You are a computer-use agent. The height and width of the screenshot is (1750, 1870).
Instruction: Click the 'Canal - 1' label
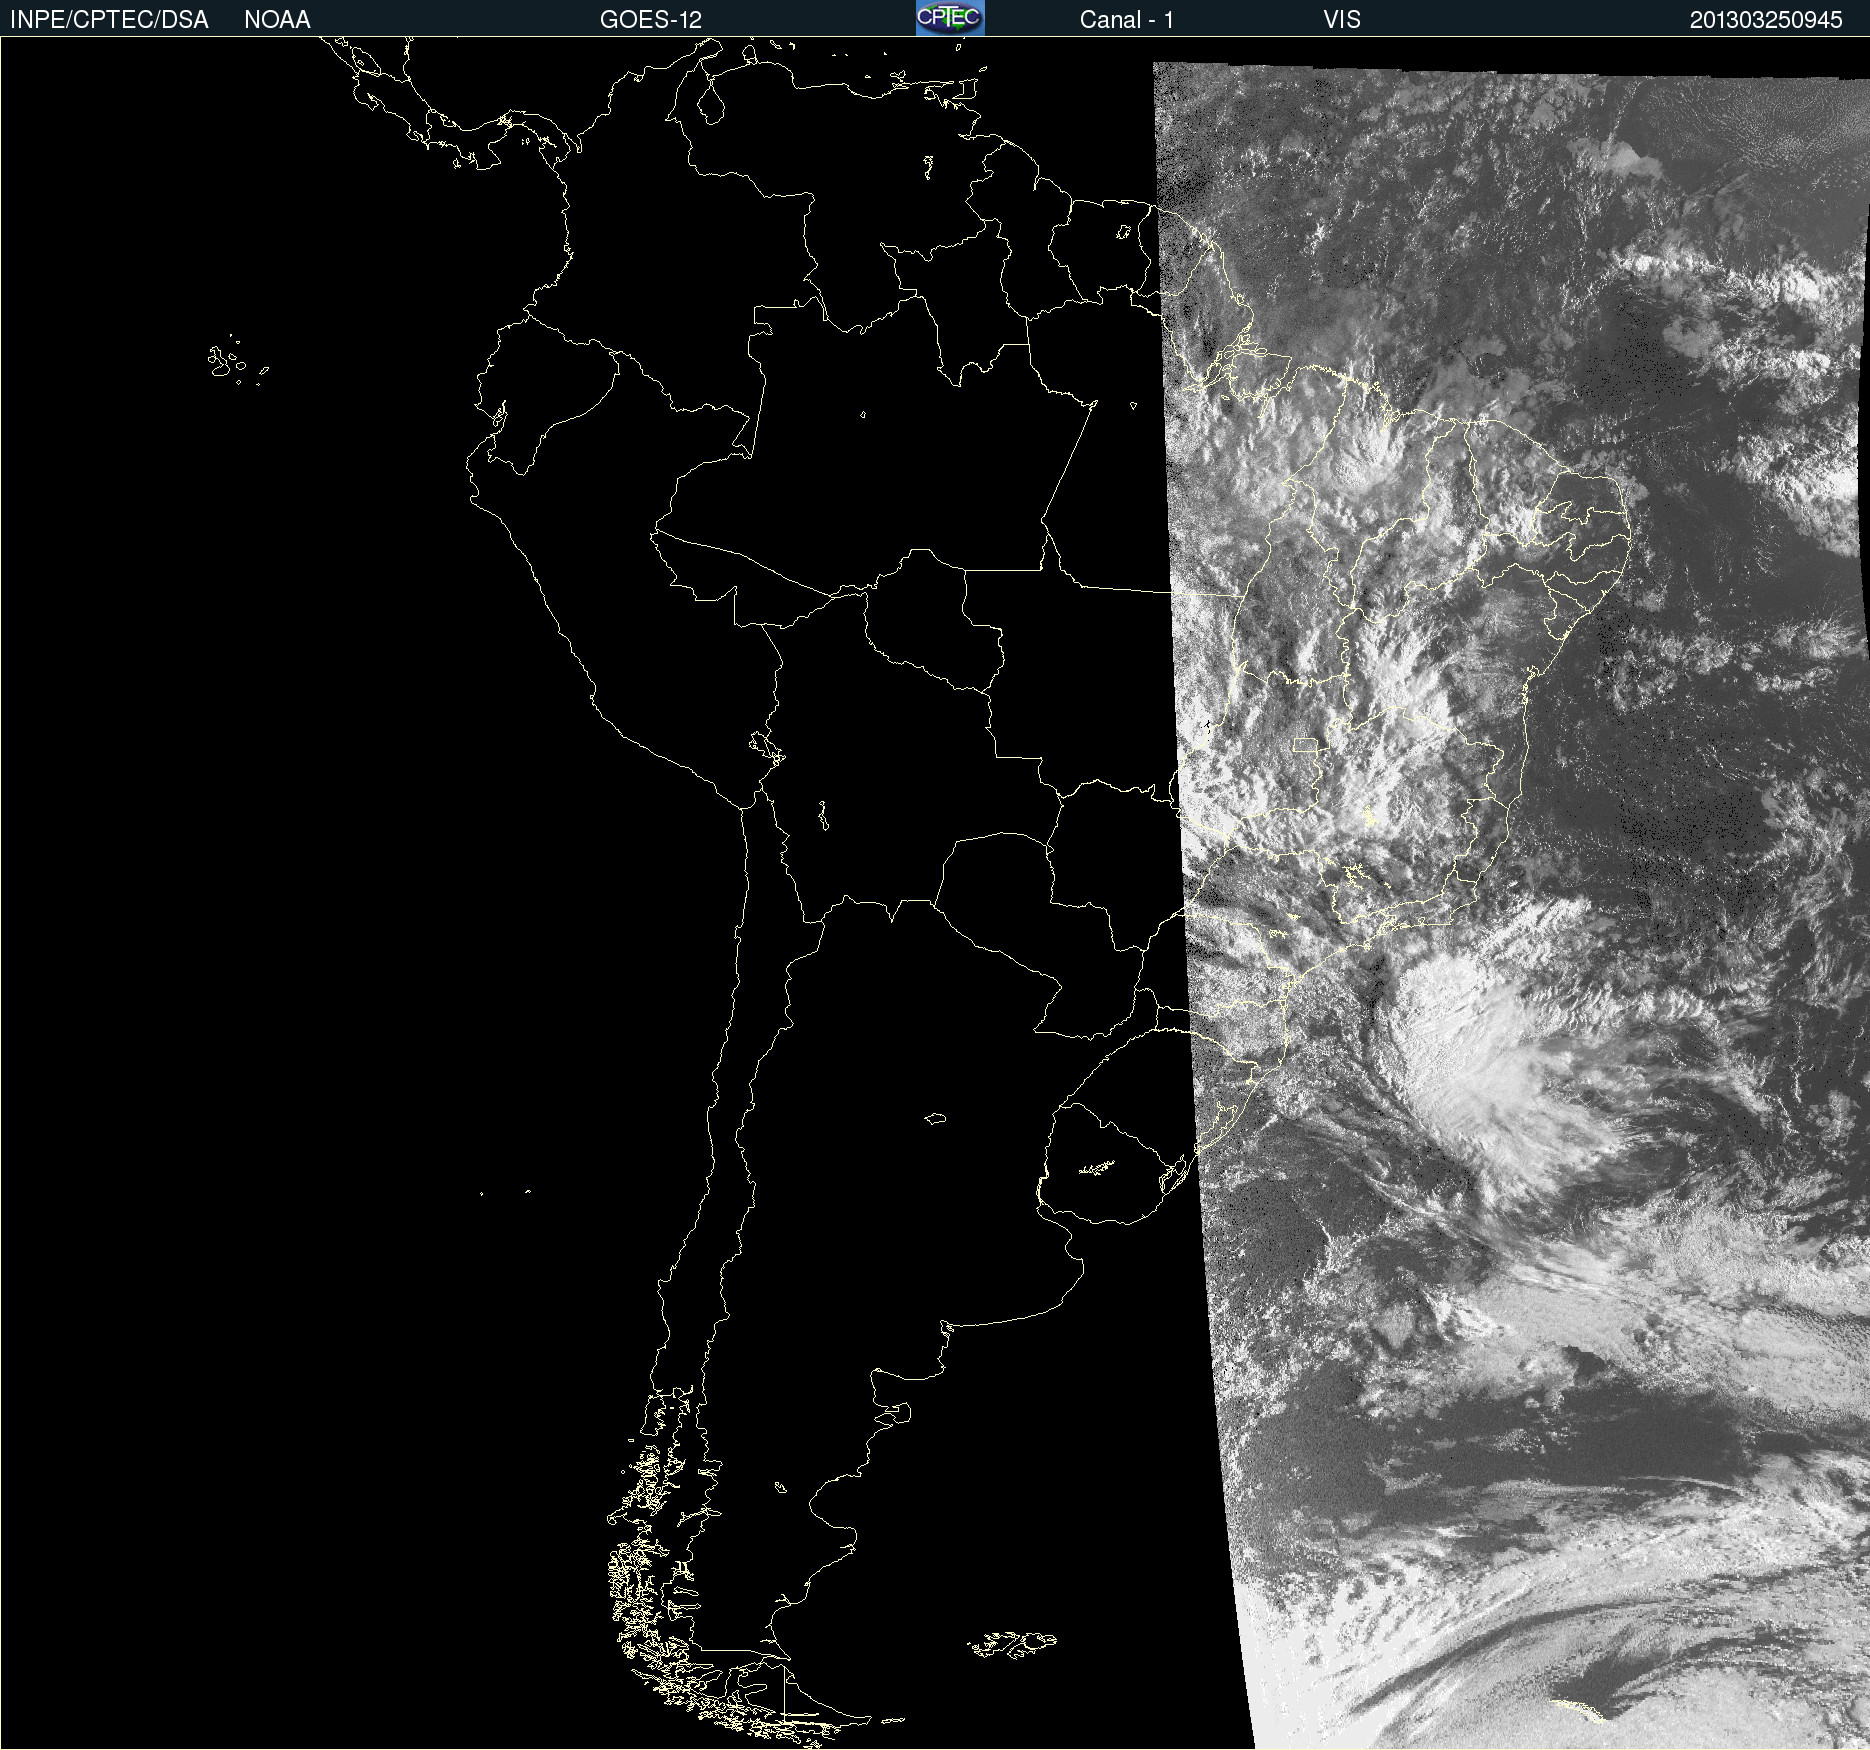click(x=1126, y=20)
